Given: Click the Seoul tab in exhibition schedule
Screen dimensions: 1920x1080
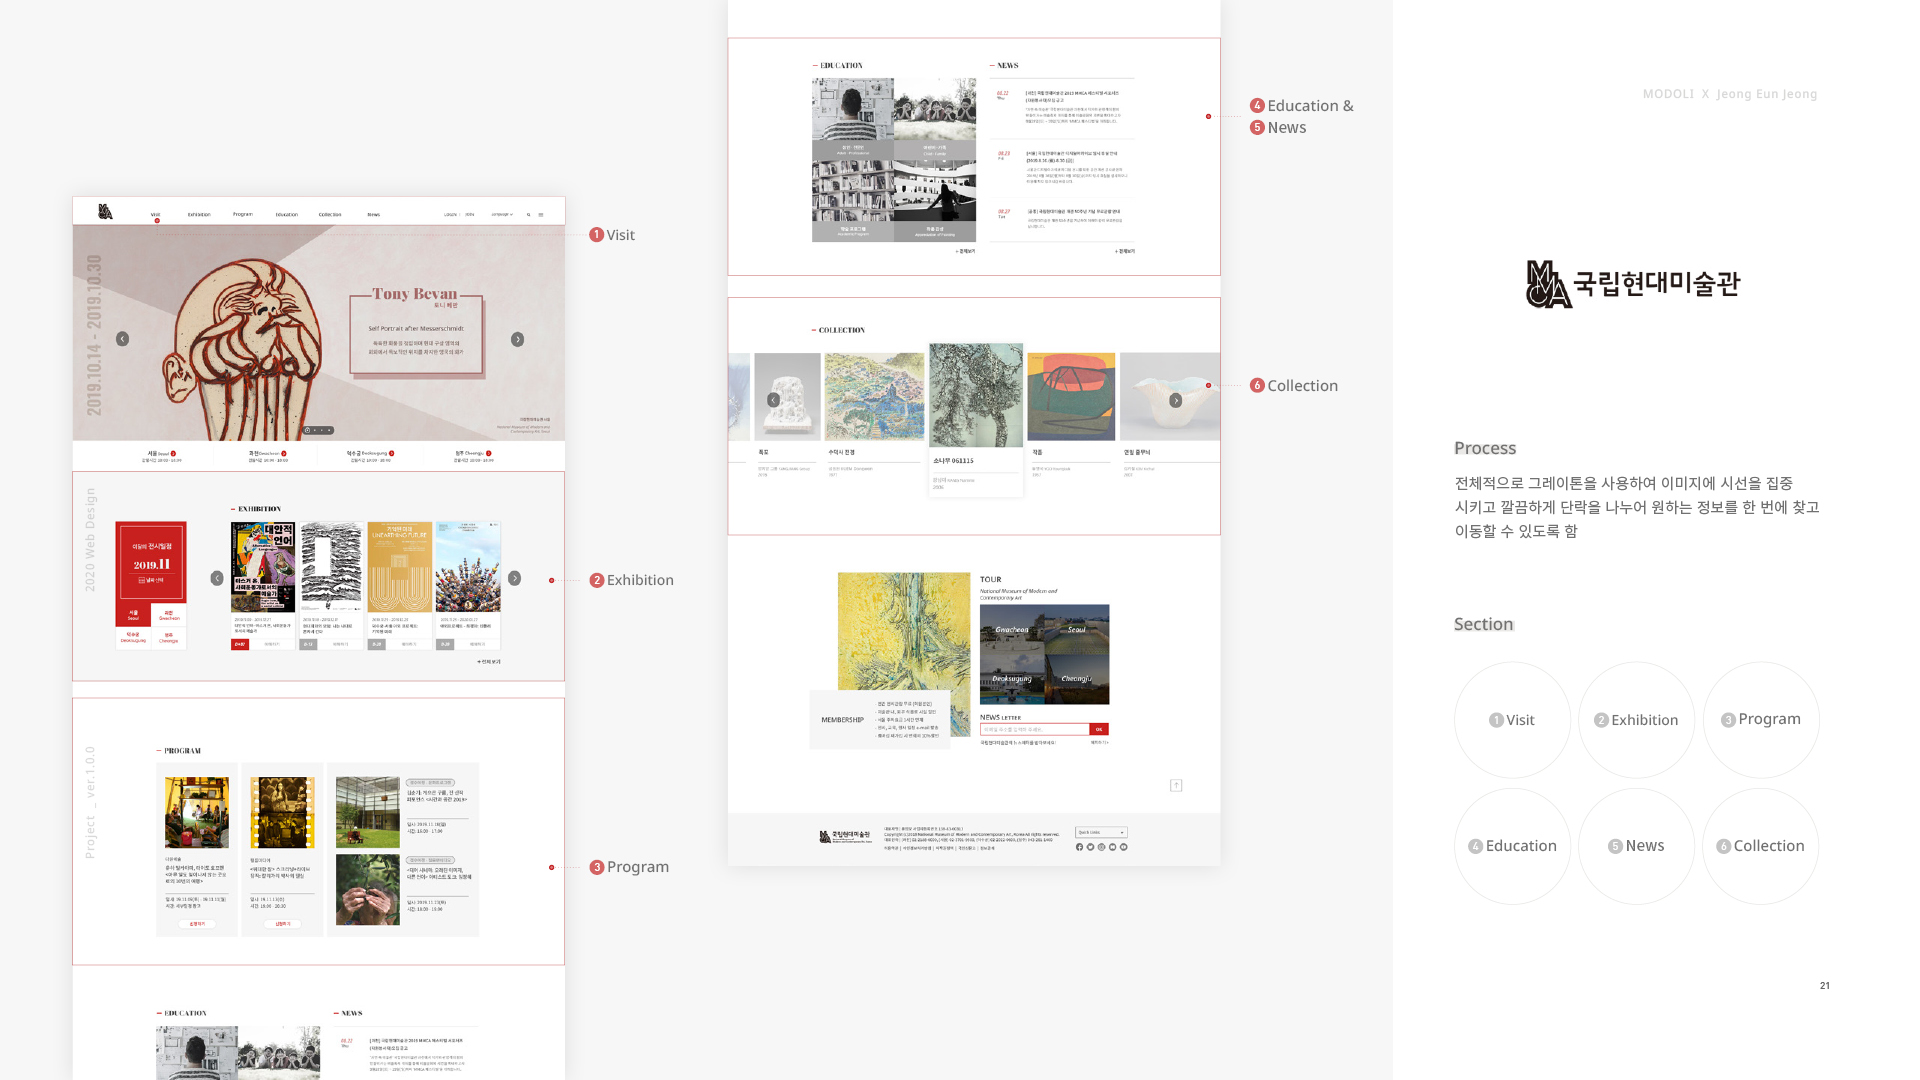Looking at the screenshot, I should coord(133,615).
